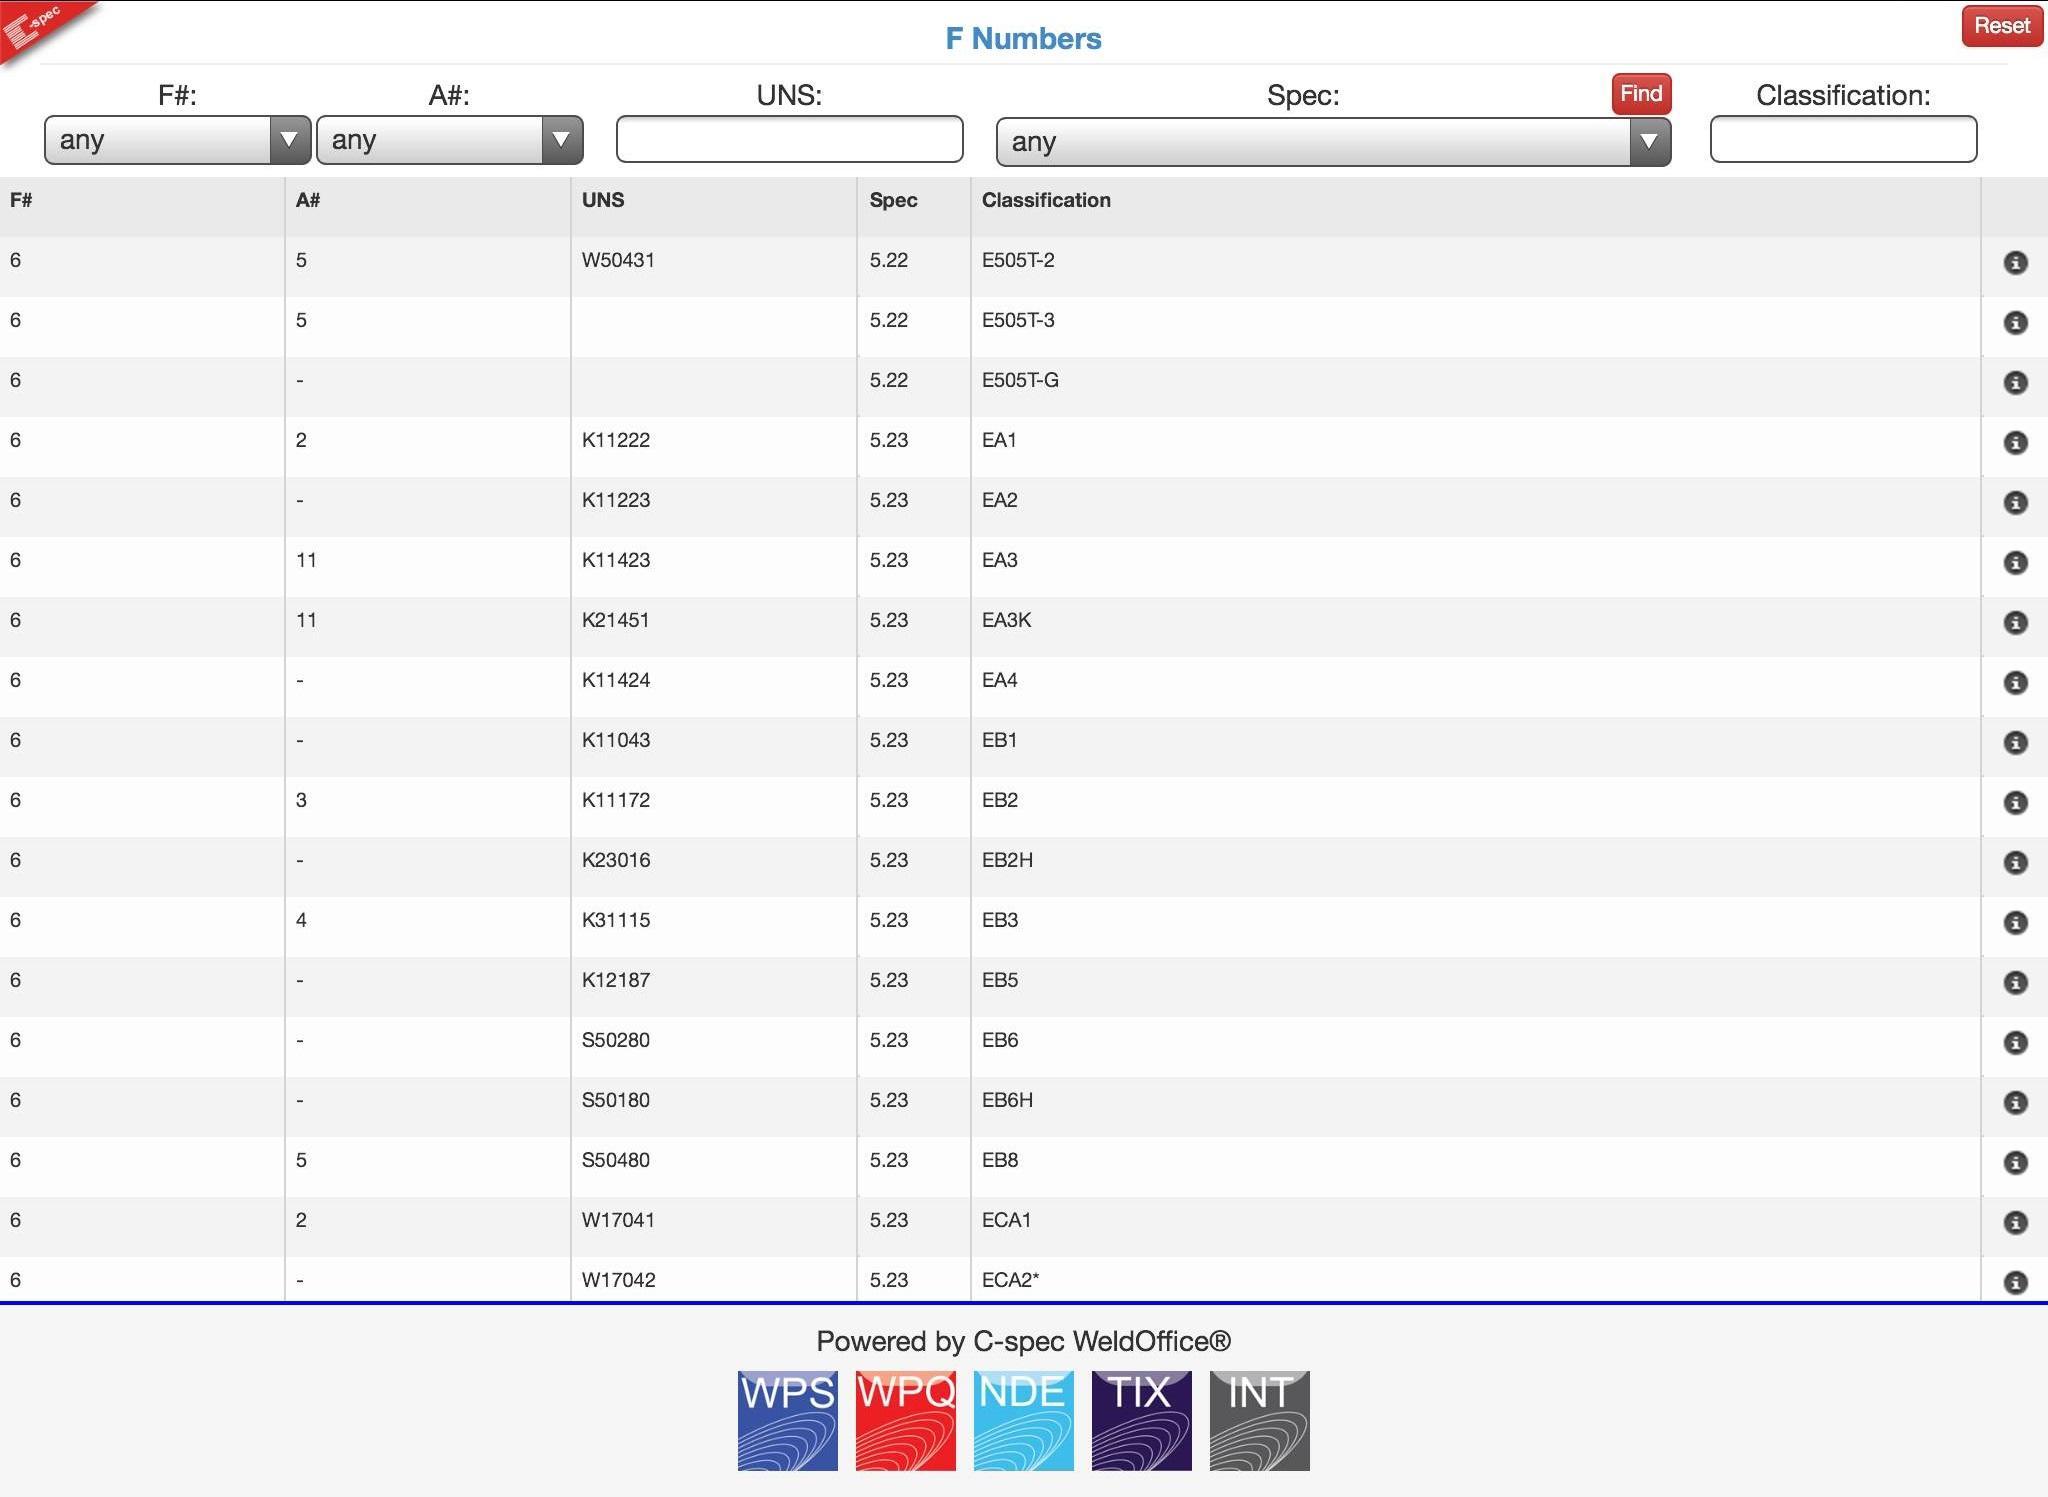Image resolution: width=2048 pixels, height=1497 pixels.
Task: Open the Spec filter dropdown
Action: point(1333,142)
